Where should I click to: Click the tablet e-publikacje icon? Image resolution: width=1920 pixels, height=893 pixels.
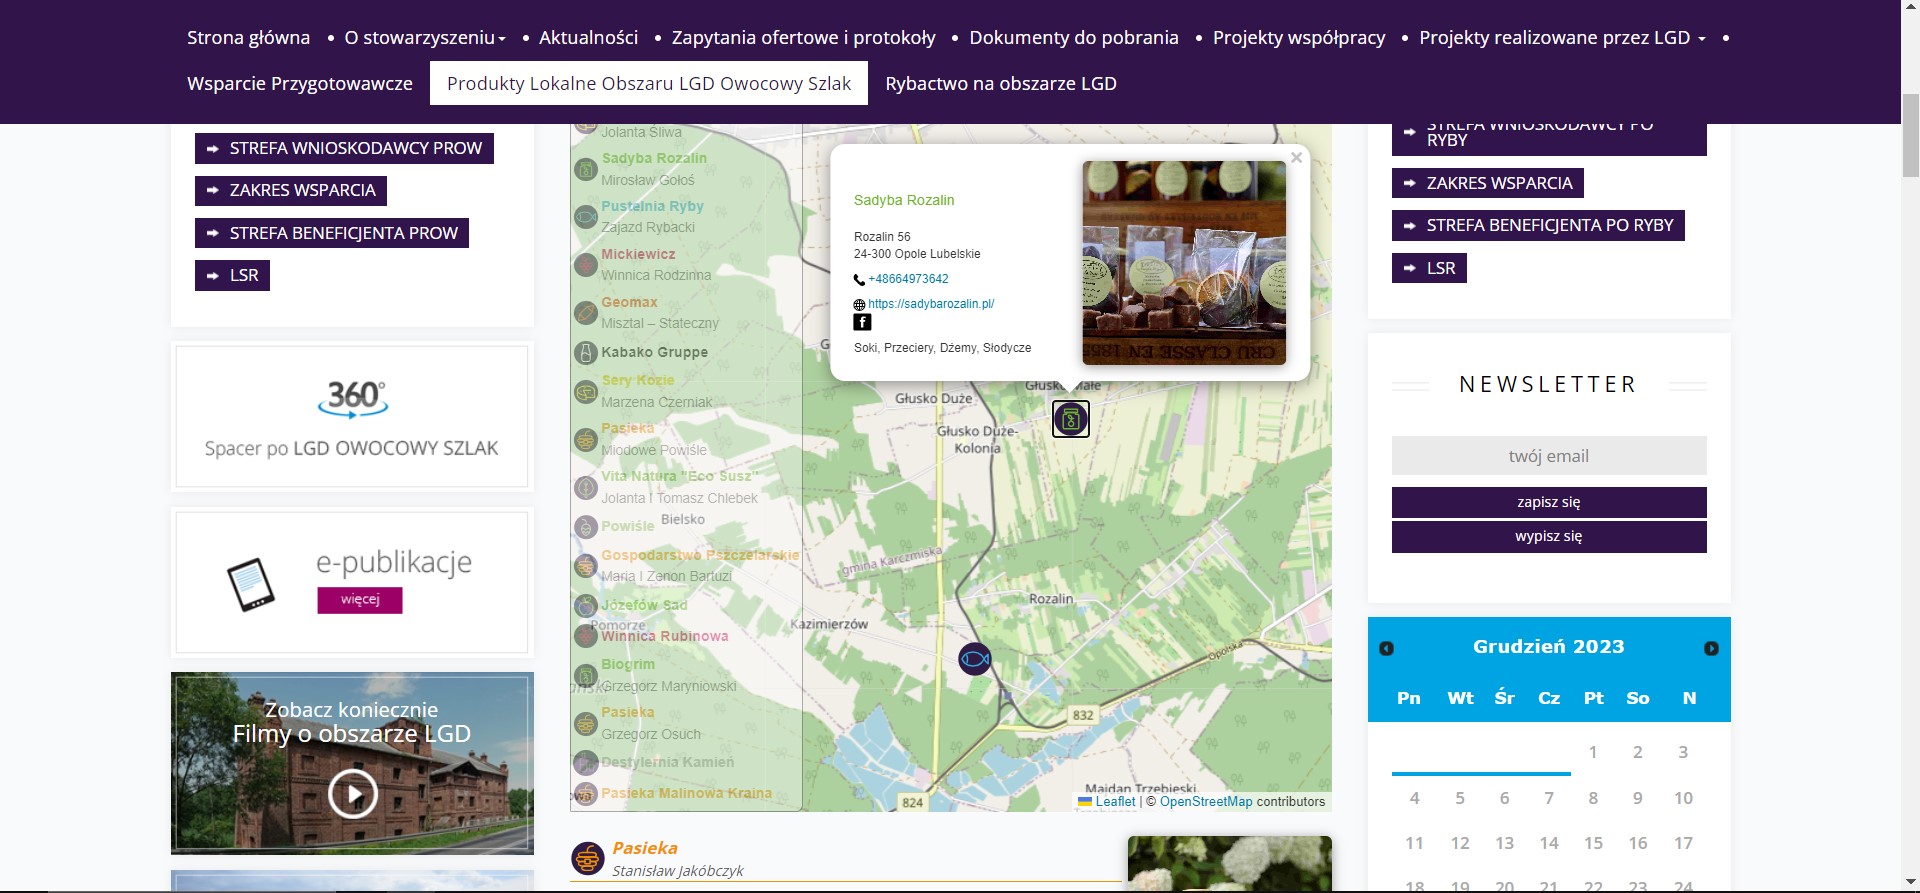(x=250, y=584)
